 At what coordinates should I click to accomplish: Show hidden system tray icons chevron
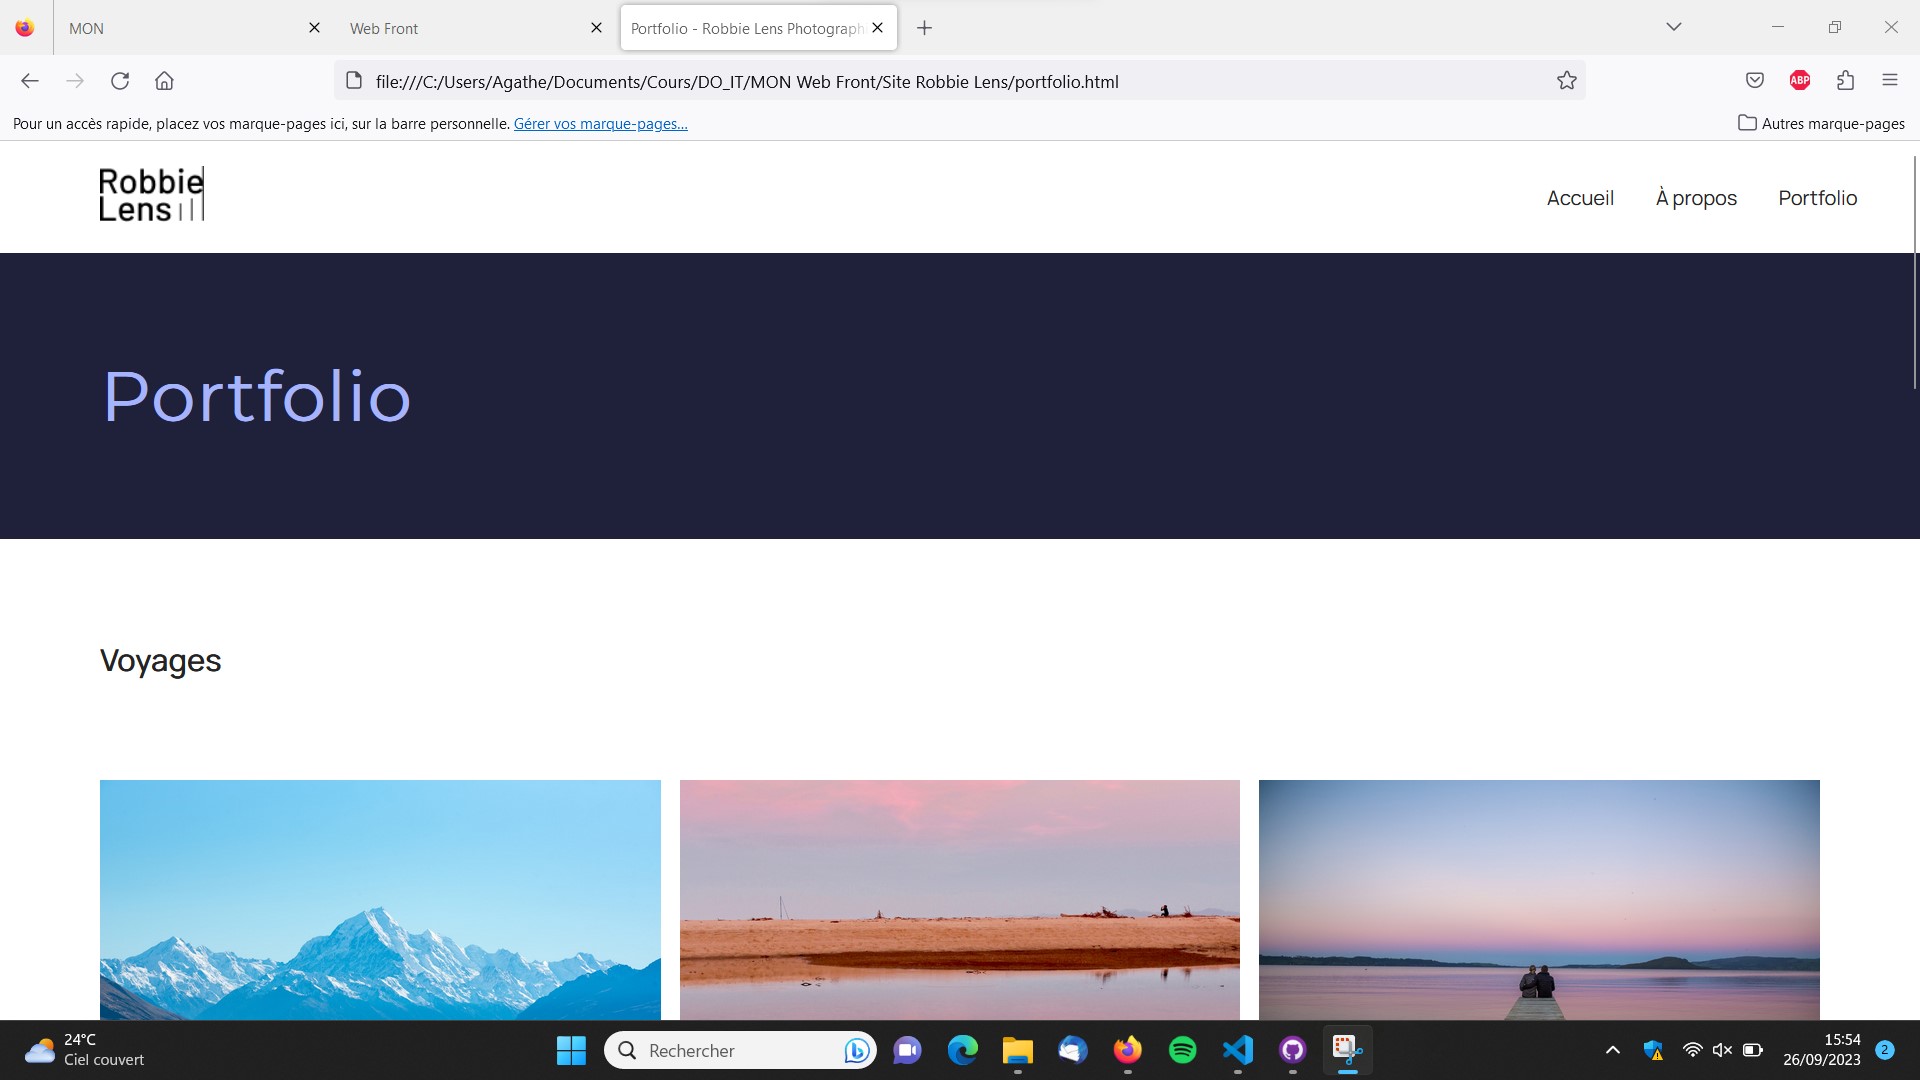click(x=1612, y=1050)
